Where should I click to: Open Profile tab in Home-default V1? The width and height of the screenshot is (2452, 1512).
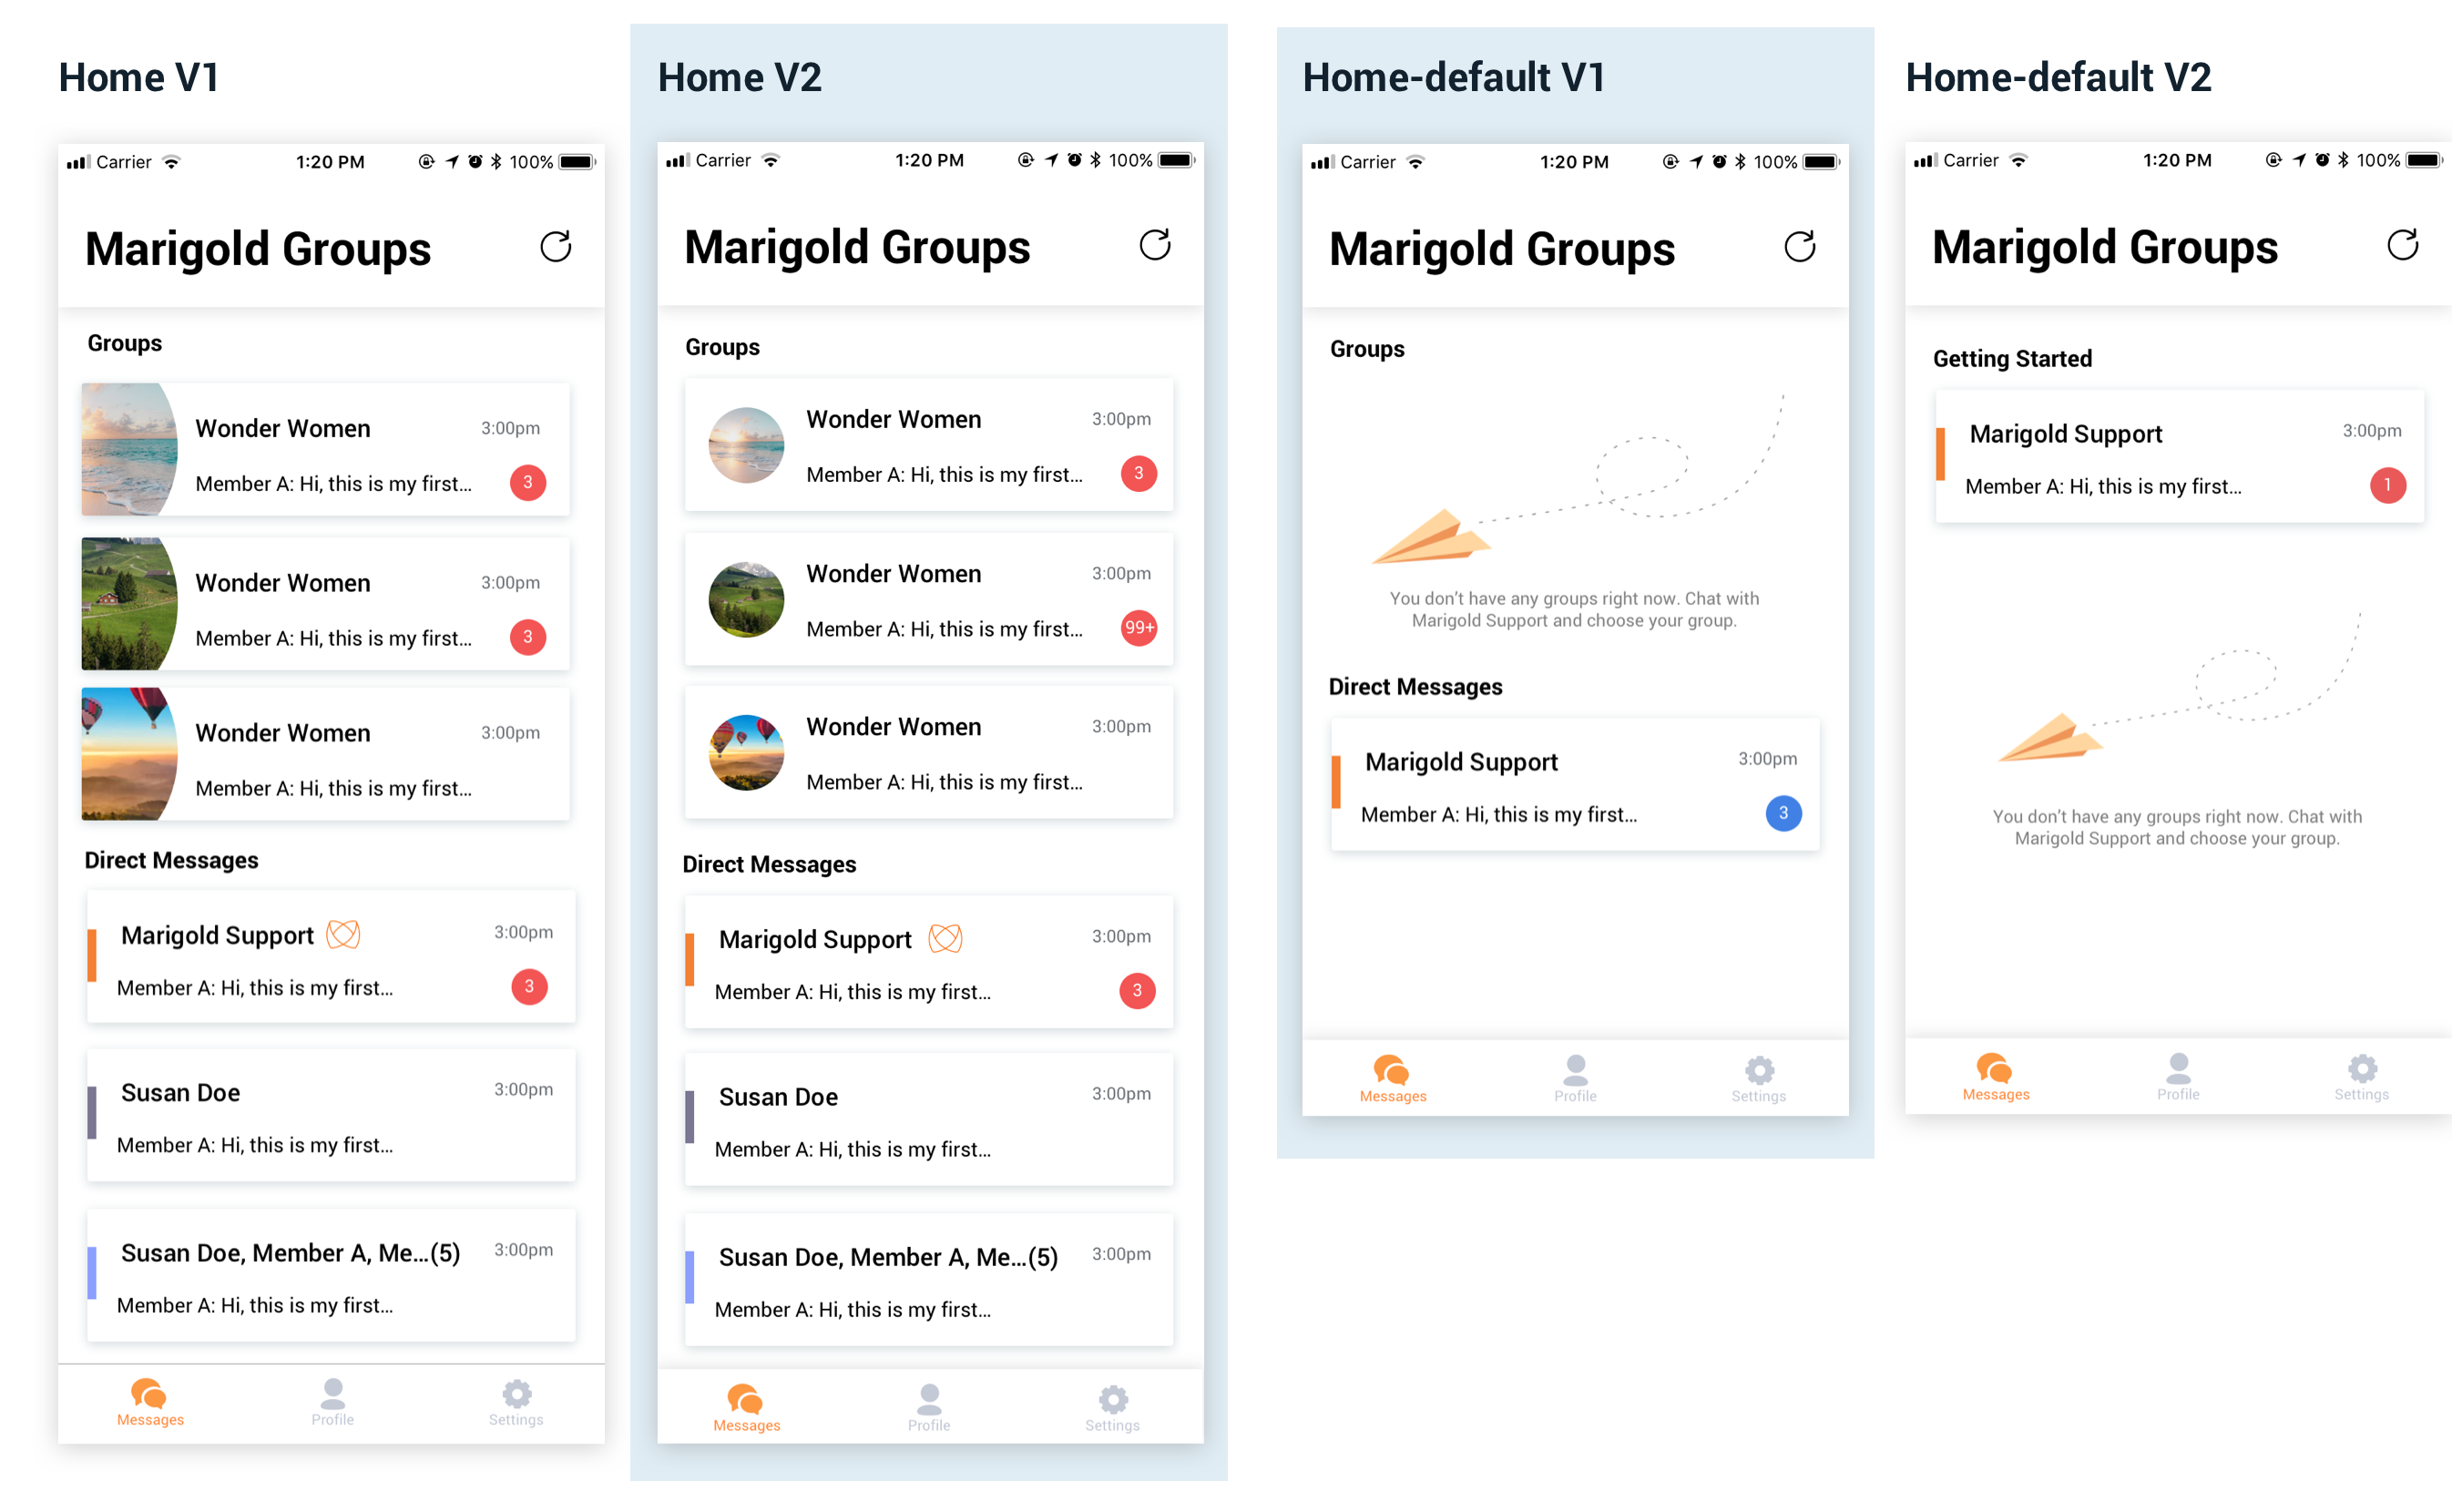(1575, 1078)
